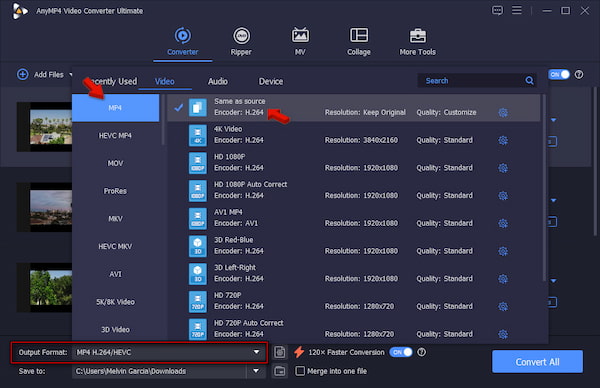Image resolution: width=600 pixels, height=388 pixels.
Task: Open settings gear for HD 720P profile
Action: (x=503, y=306)
